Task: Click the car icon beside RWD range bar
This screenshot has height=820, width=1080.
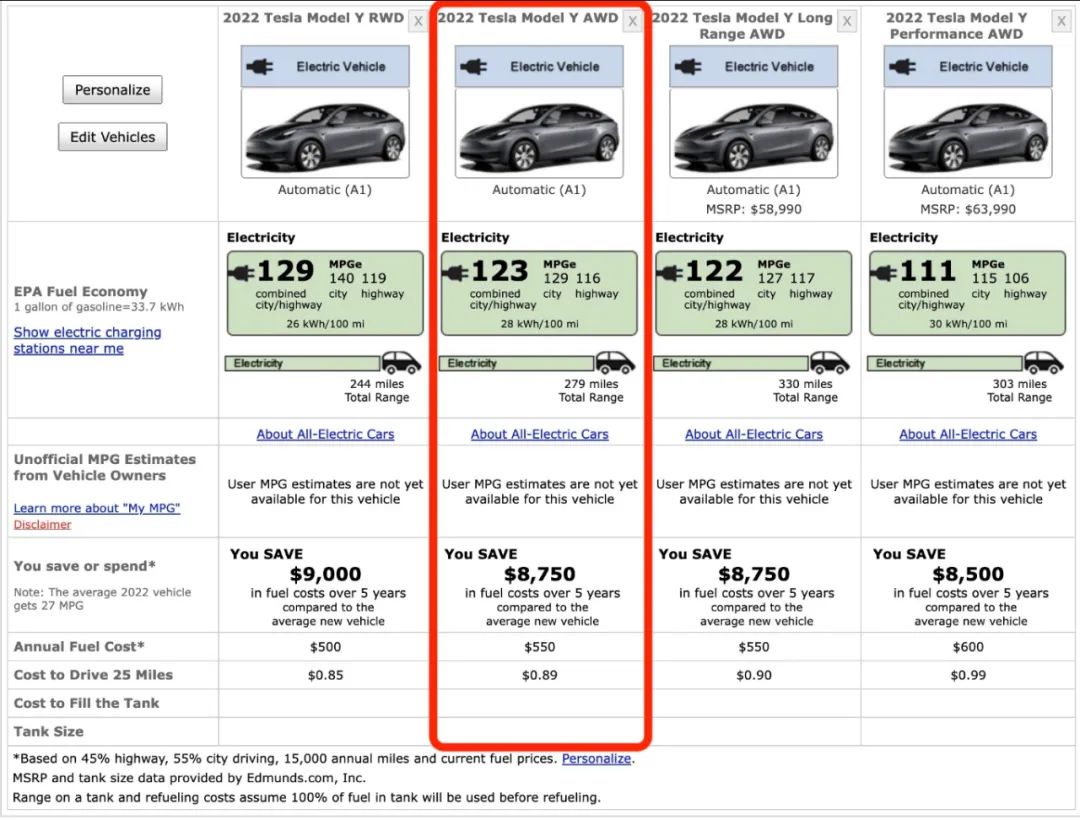Action: click(x=402, y=362)
